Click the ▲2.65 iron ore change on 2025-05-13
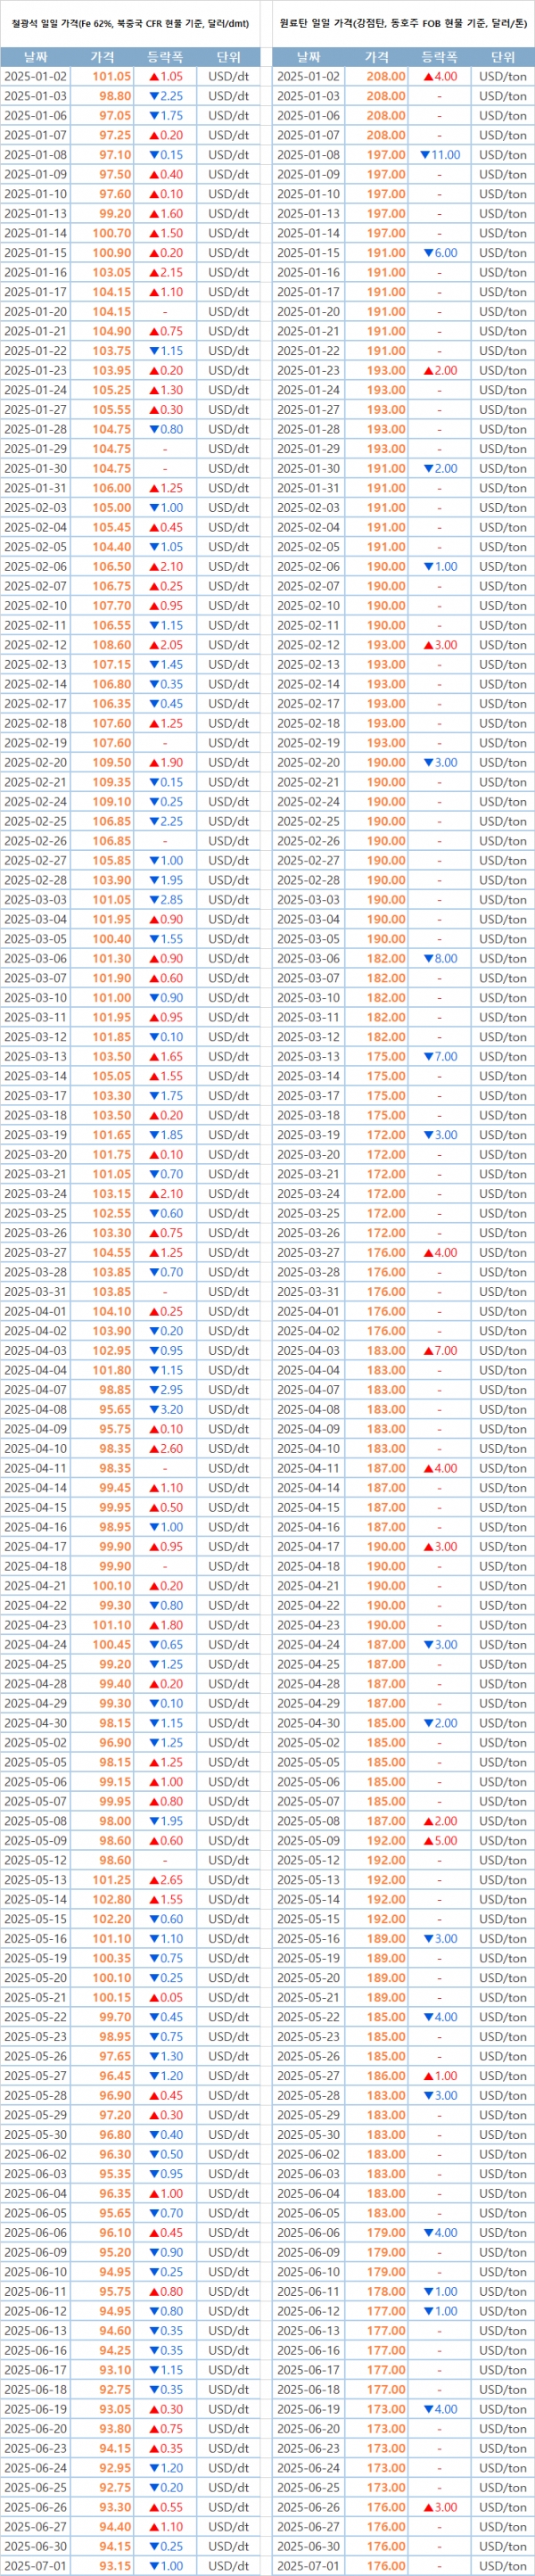535x2576 pixels. 165,1880
